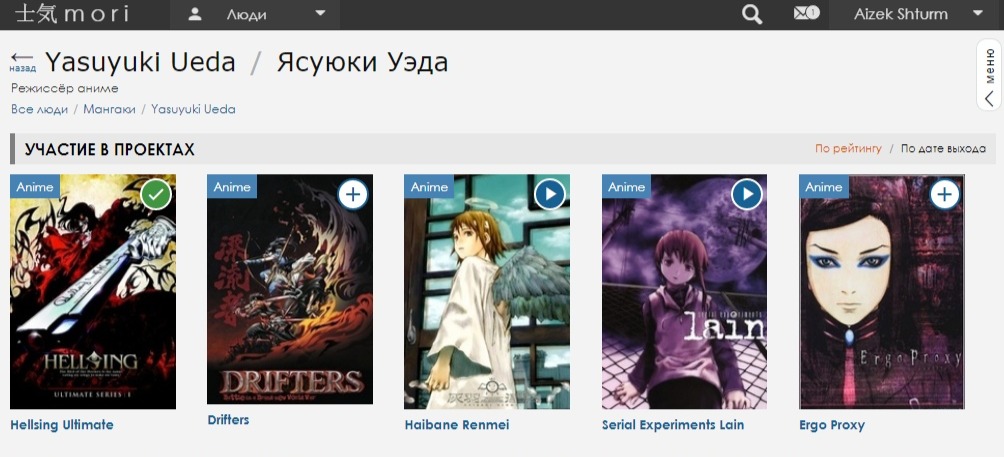Click the play icon on Serial Experiments Lain

point(747,194)
